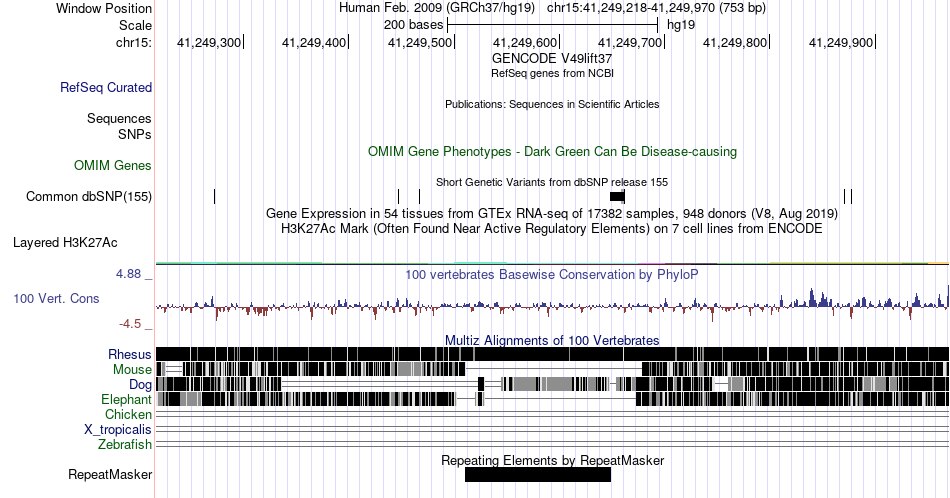Click the Rhesus alignment label

(x=130, y=354)
